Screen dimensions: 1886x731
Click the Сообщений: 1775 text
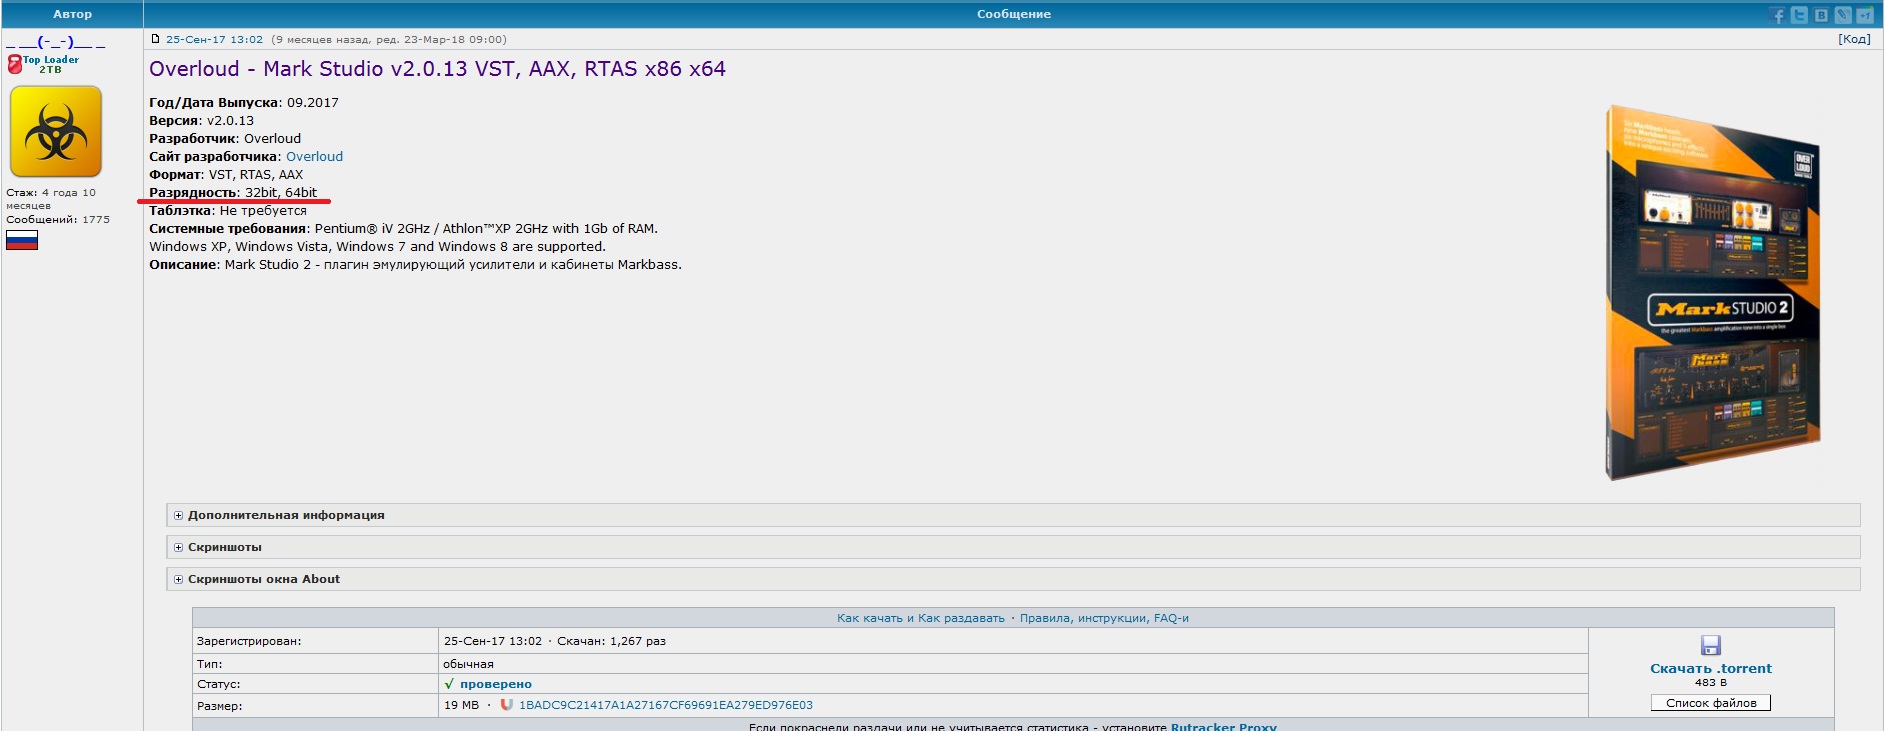[x=58, y=219]
